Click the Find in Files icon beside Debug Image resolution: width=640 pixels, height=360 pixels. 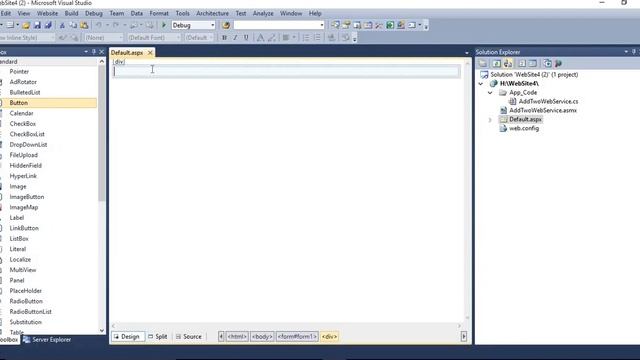click(x=226, y=25)
